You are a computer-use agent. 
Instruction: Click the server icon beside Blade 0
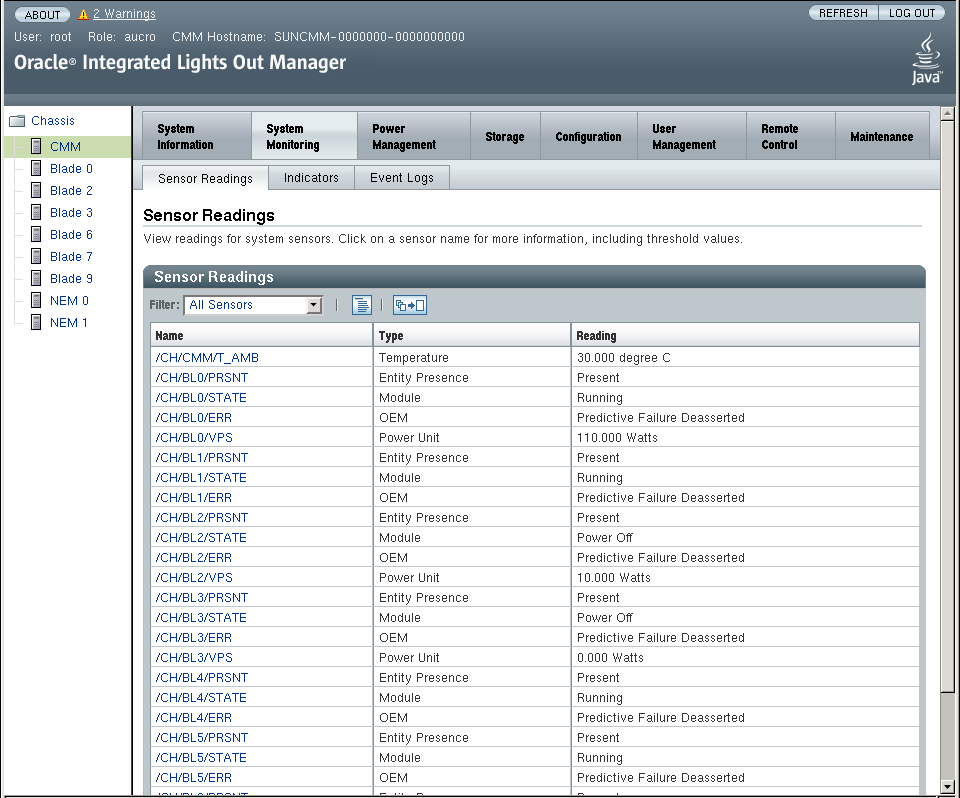click(x=37, y=168)
